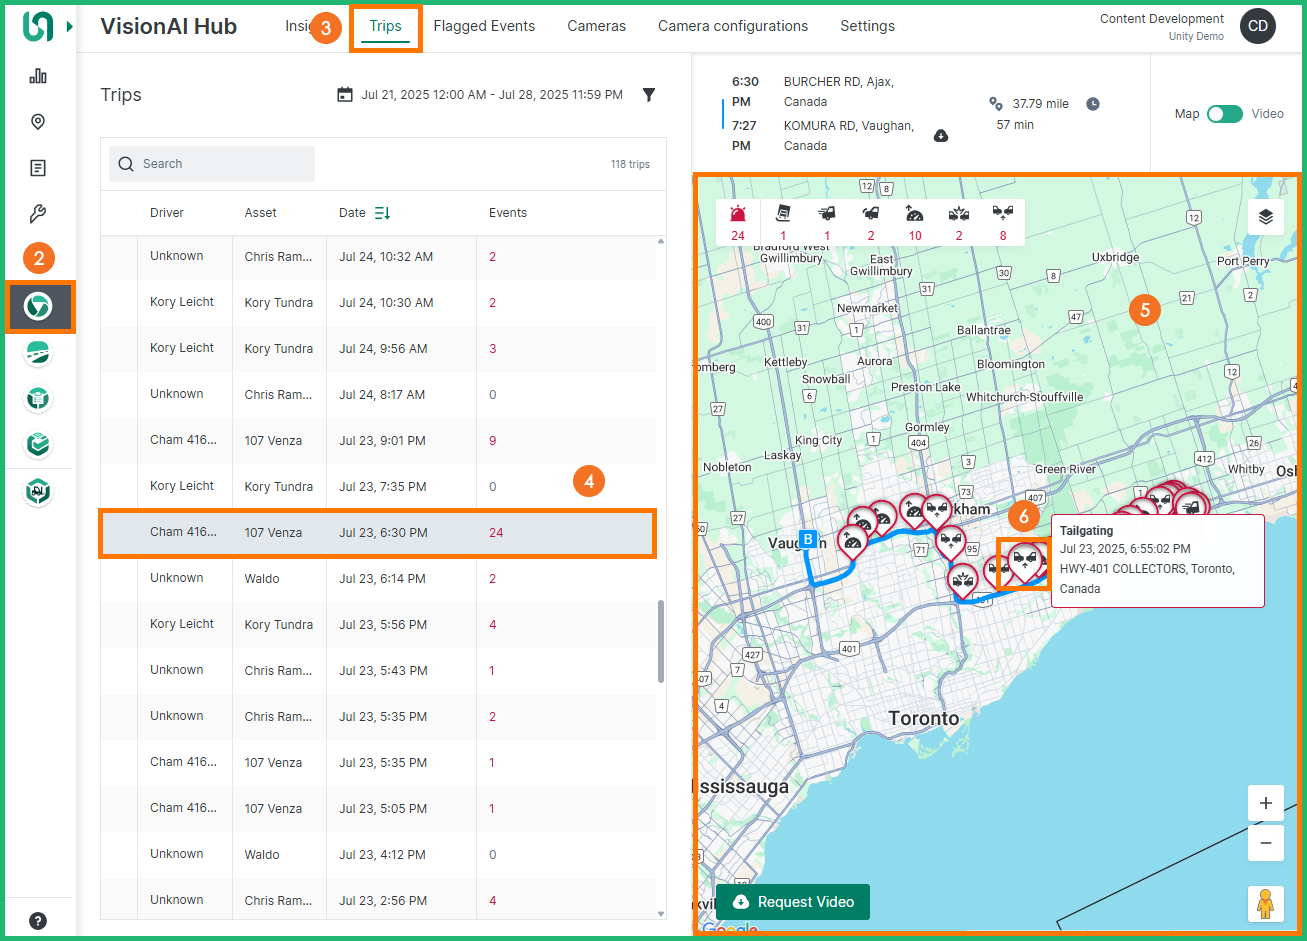Open the Camera configurations tab
The width and height of the screenshot is (1307, 941).
732,26
